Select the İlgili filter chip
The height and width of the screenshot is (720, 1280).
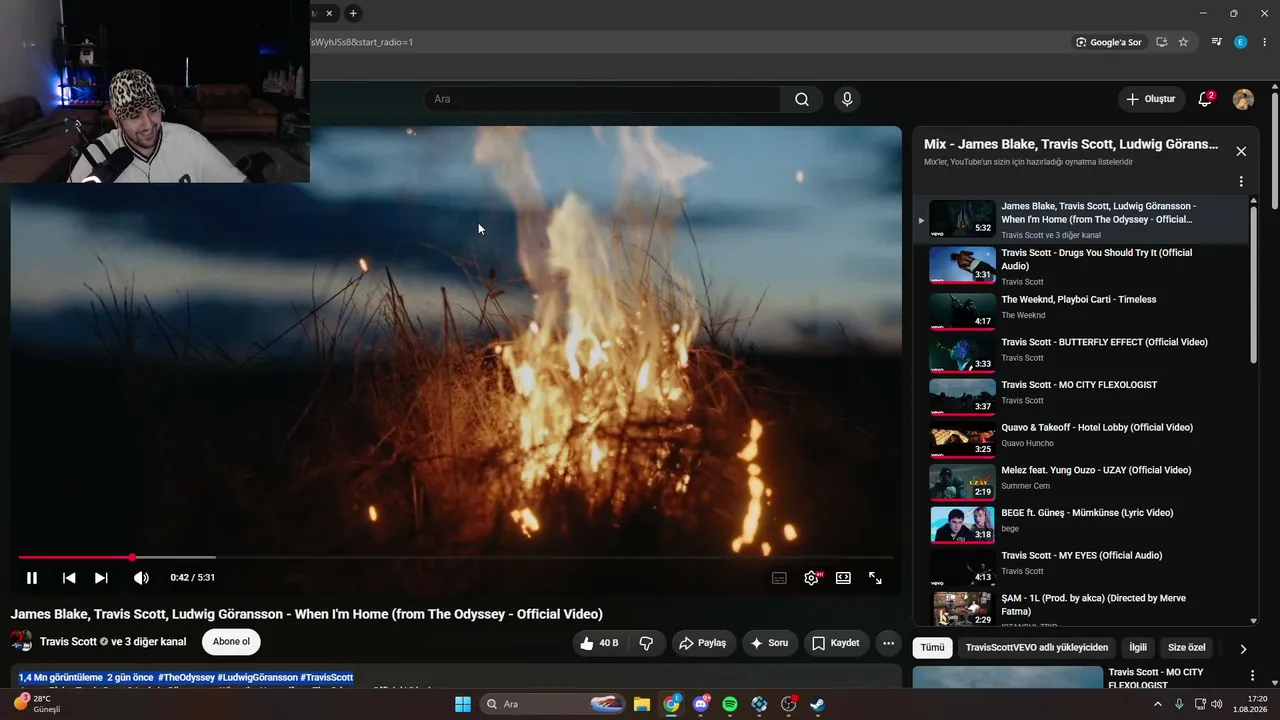[1138, 648]
